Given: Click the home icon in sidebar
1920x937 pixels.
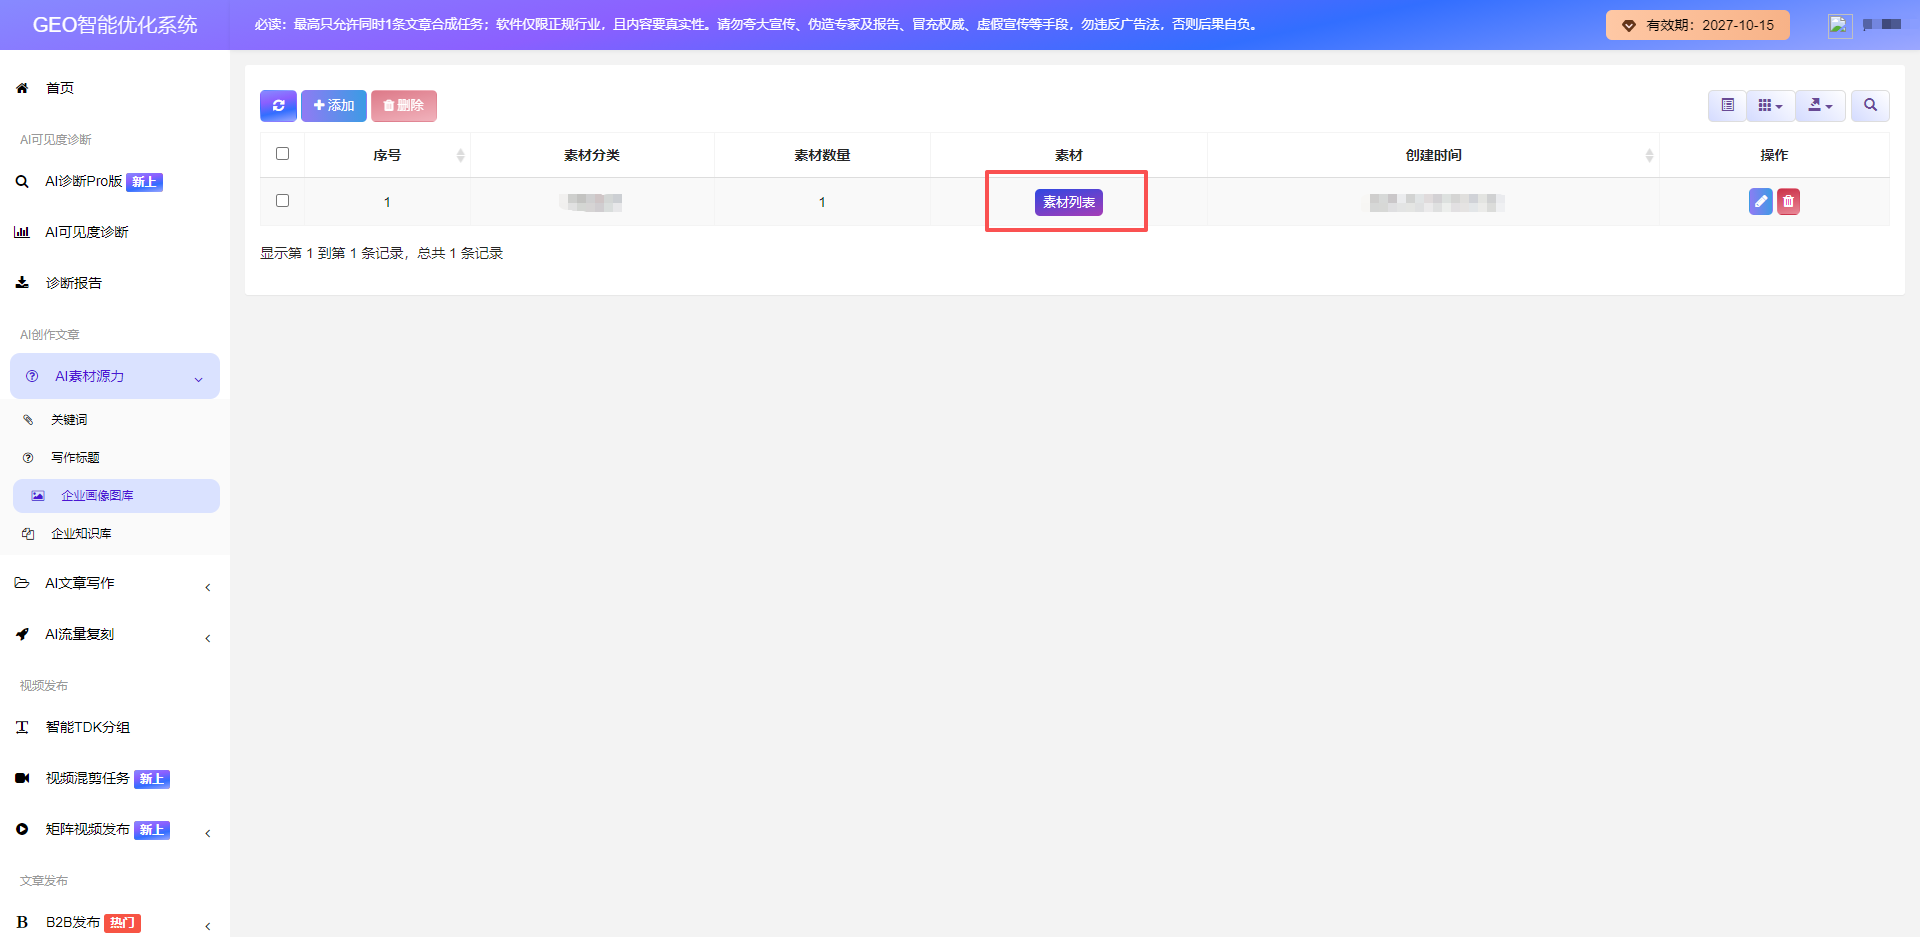Looking at the screenshot, I should [22, 88].
